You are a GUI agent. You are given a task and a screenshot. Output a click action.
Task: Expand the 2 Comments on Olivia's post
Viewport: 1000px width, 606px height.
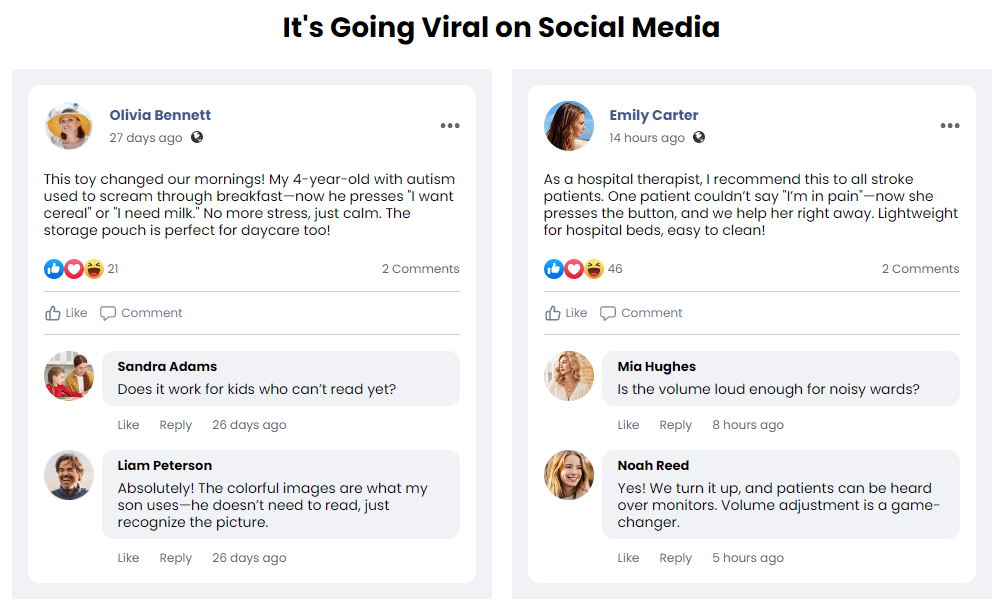(x=420, y=269)
